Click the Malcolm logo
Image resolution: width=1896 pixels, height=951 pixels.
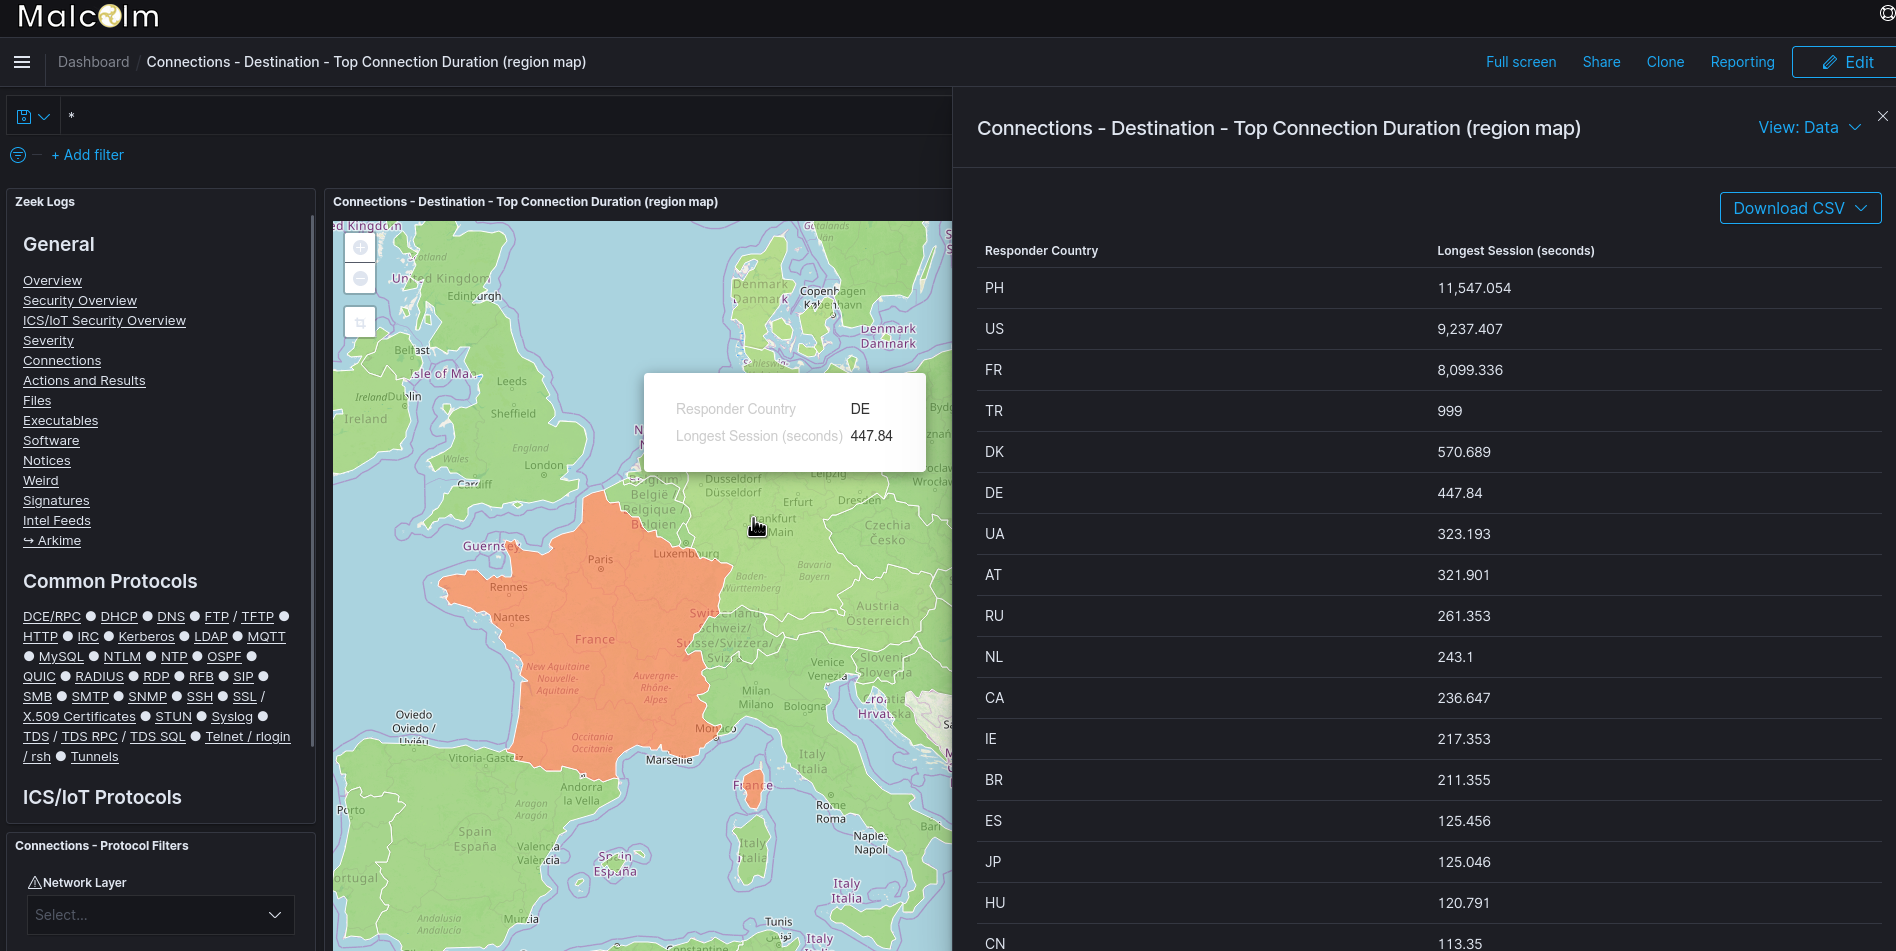(x=88, y=16)
